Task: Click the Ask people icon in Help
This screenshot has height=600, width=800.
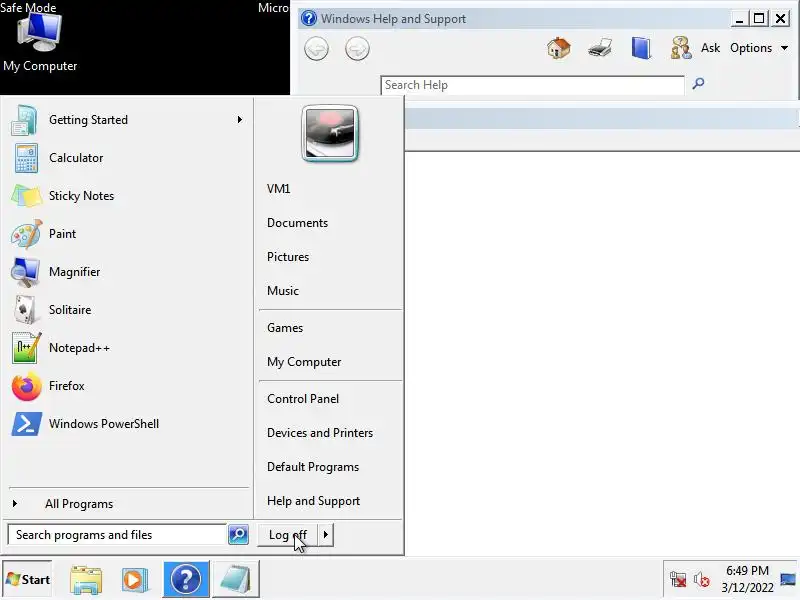Action: [x=681, y=48]
